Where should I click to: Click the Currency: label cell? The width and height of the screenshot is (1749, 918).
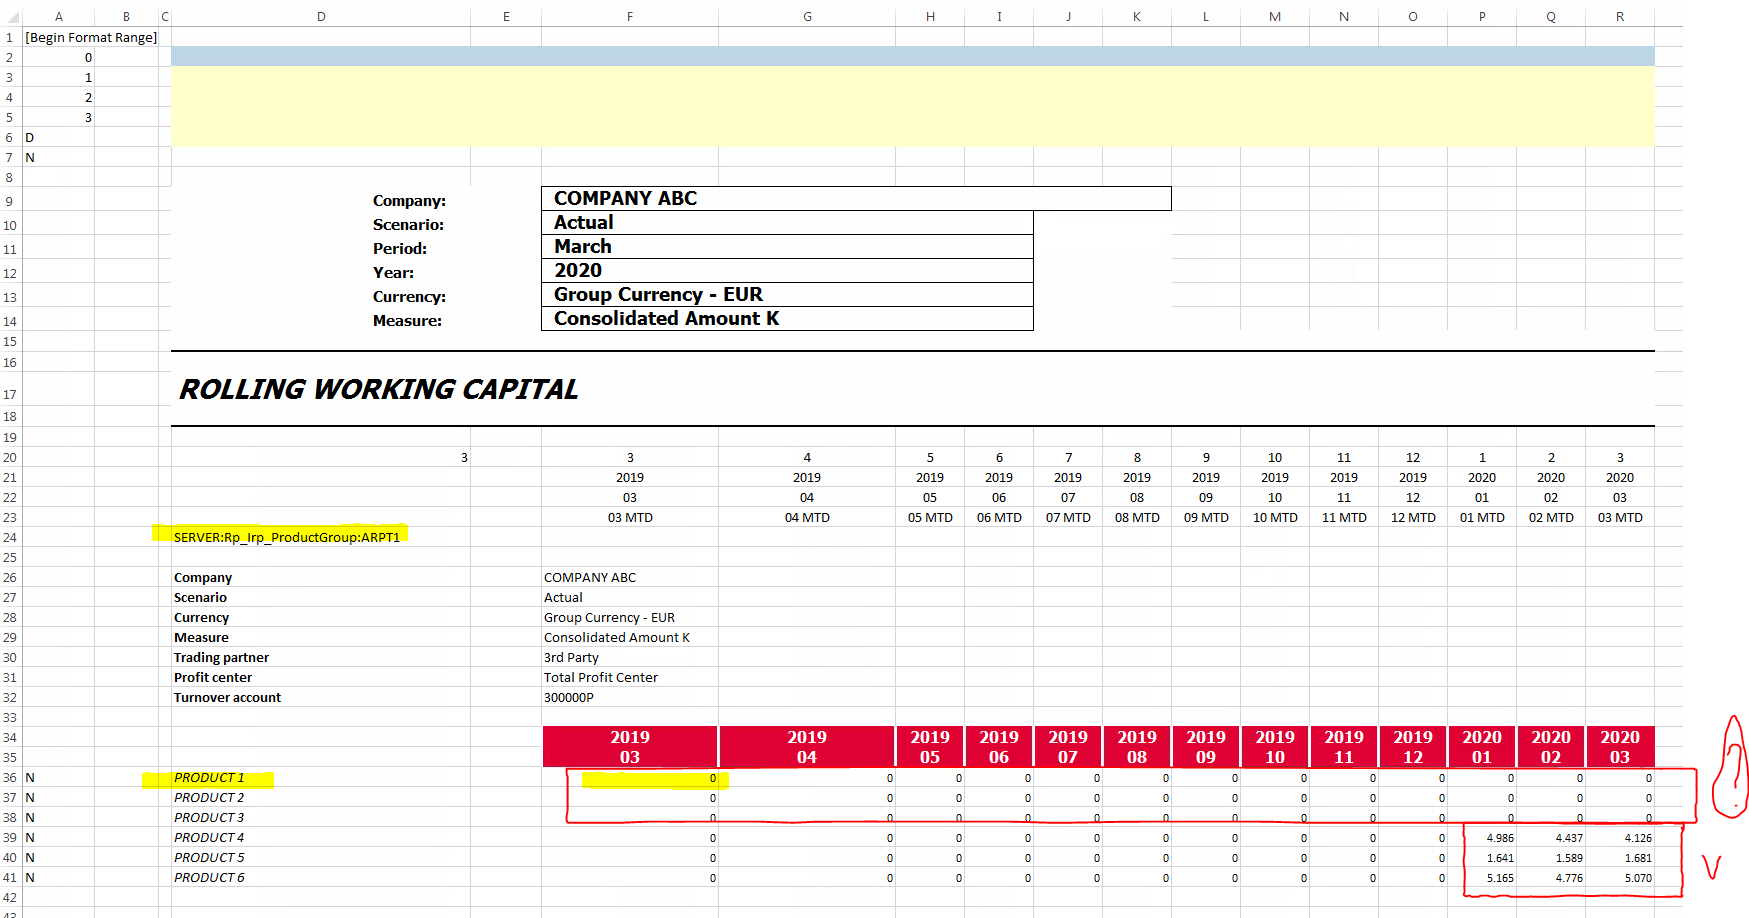coord(409,297)
